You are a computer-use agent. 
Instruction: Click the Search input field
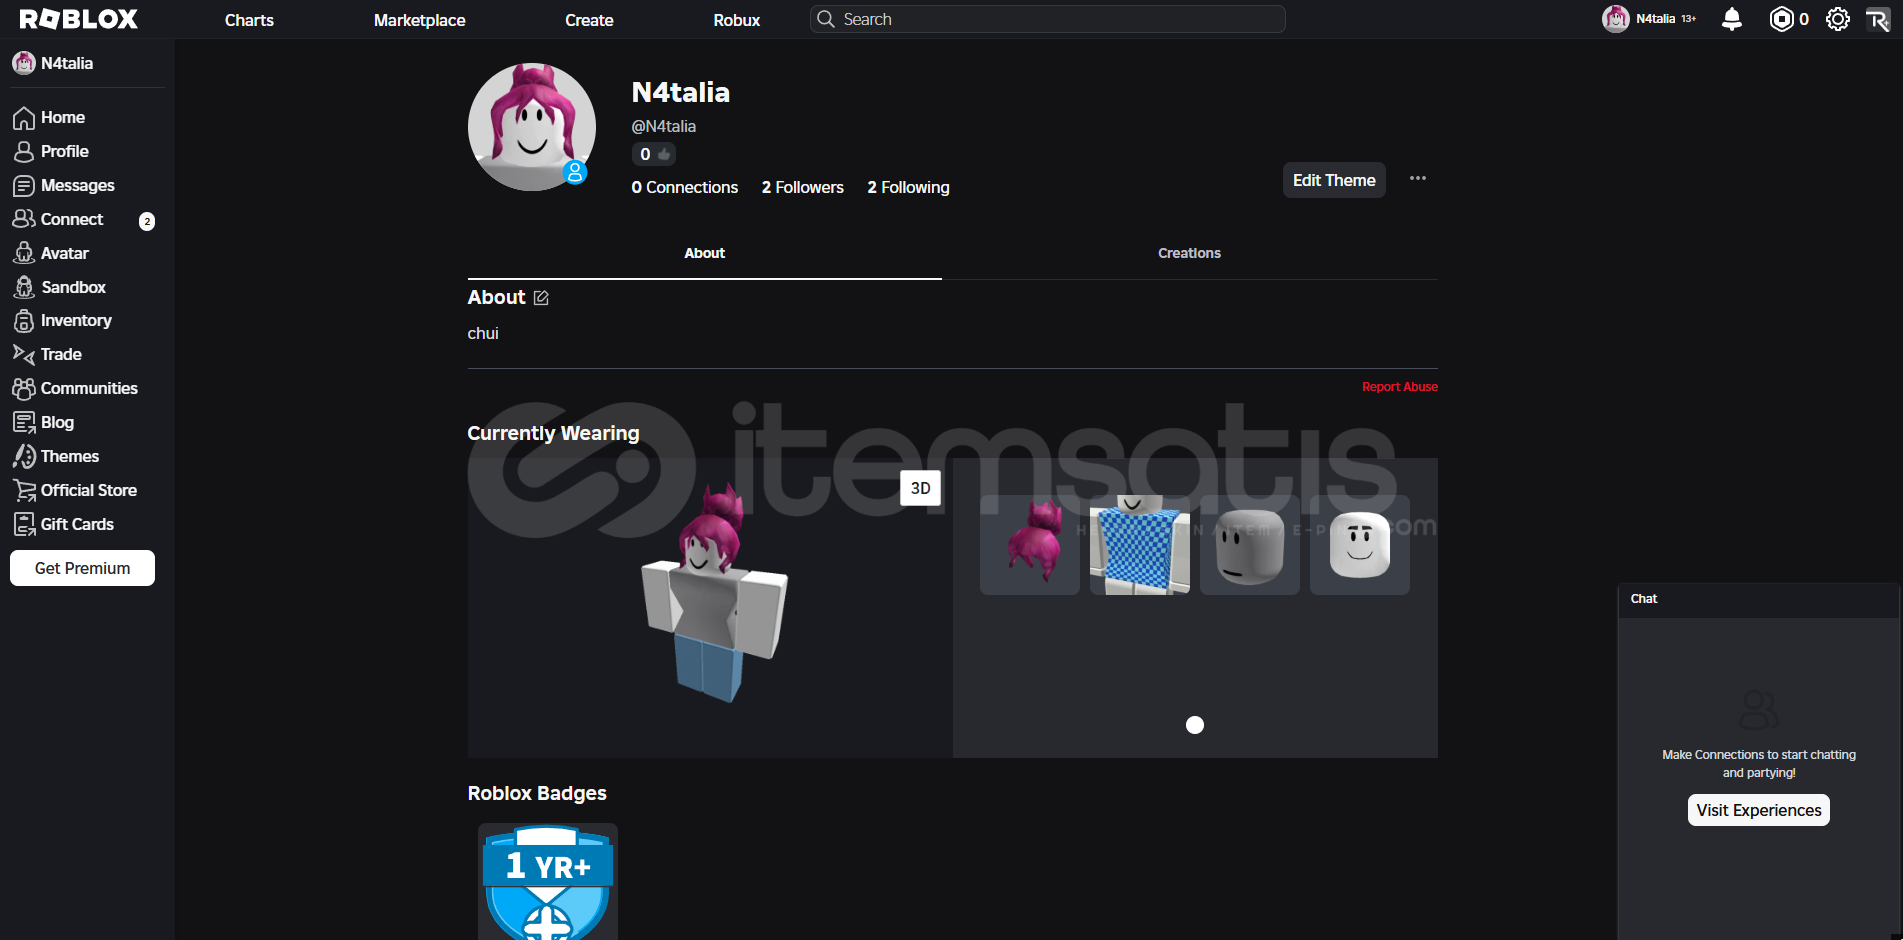point(1047,19)
